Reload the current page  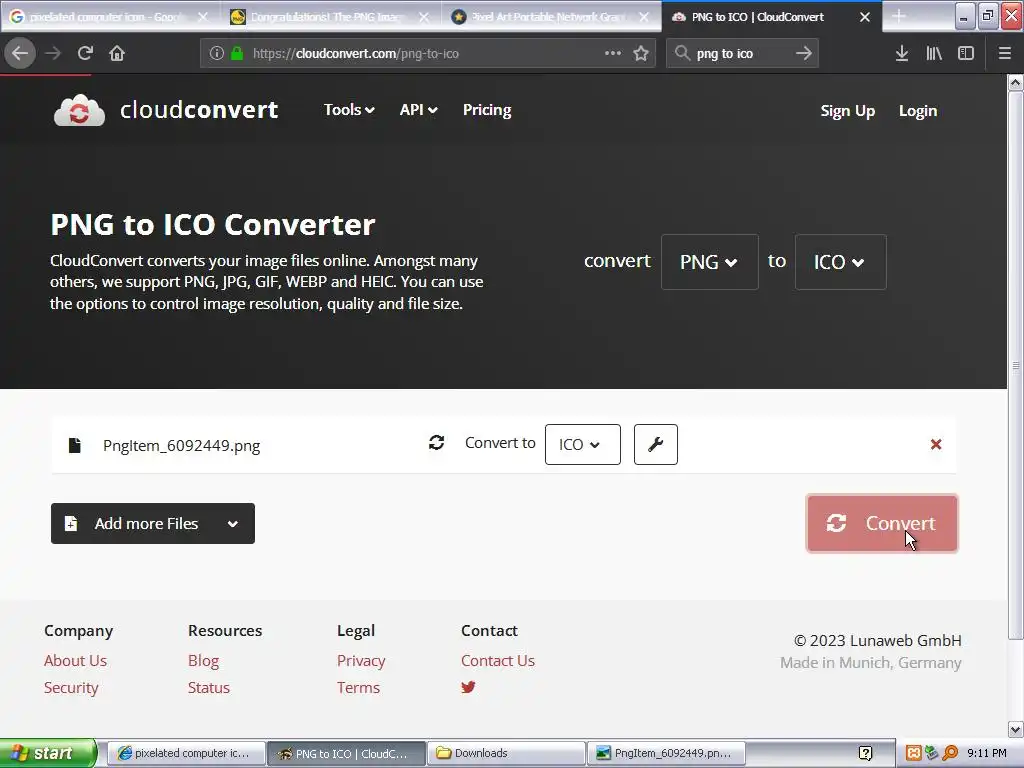click(x=85, y=53)
